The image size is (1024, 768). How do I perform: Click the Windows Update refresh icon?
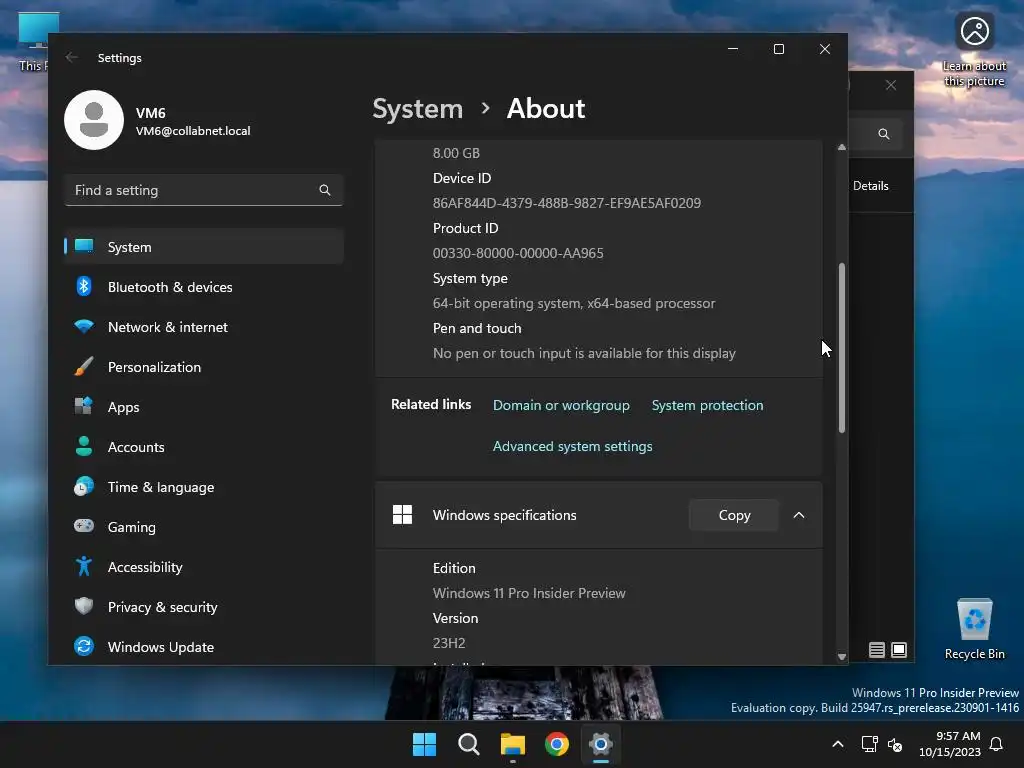[84, 646]
